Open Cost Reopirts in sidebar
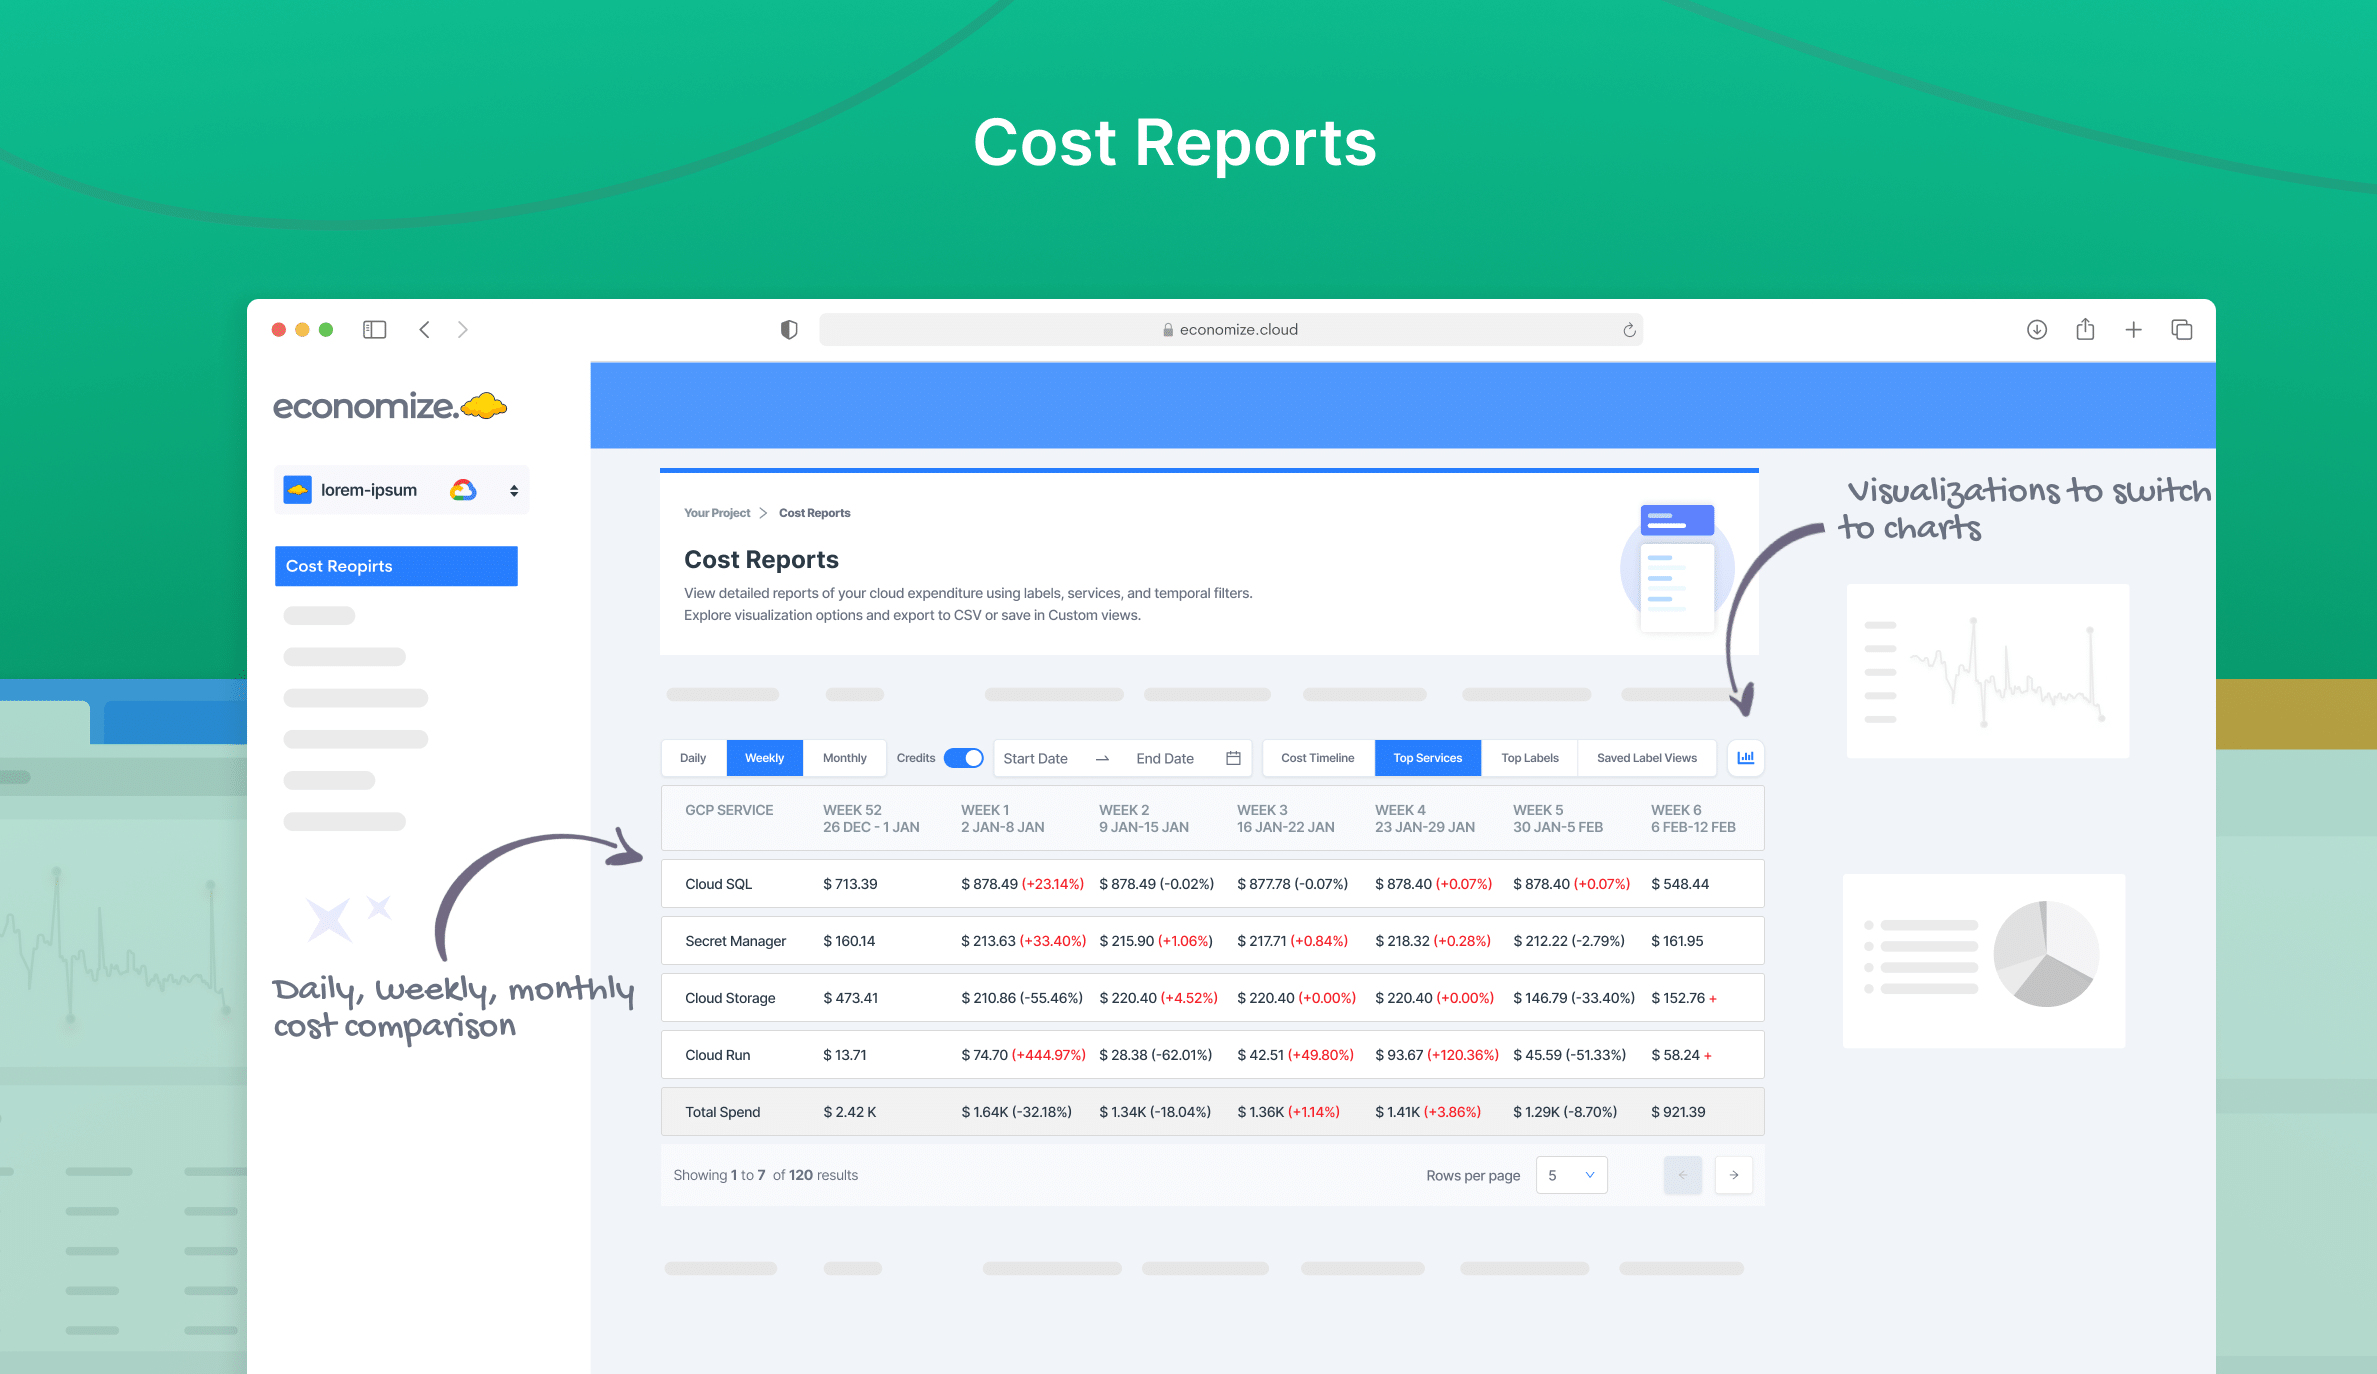Image resolution: width=2377 pixels, height=1374 pixels. 396,566
